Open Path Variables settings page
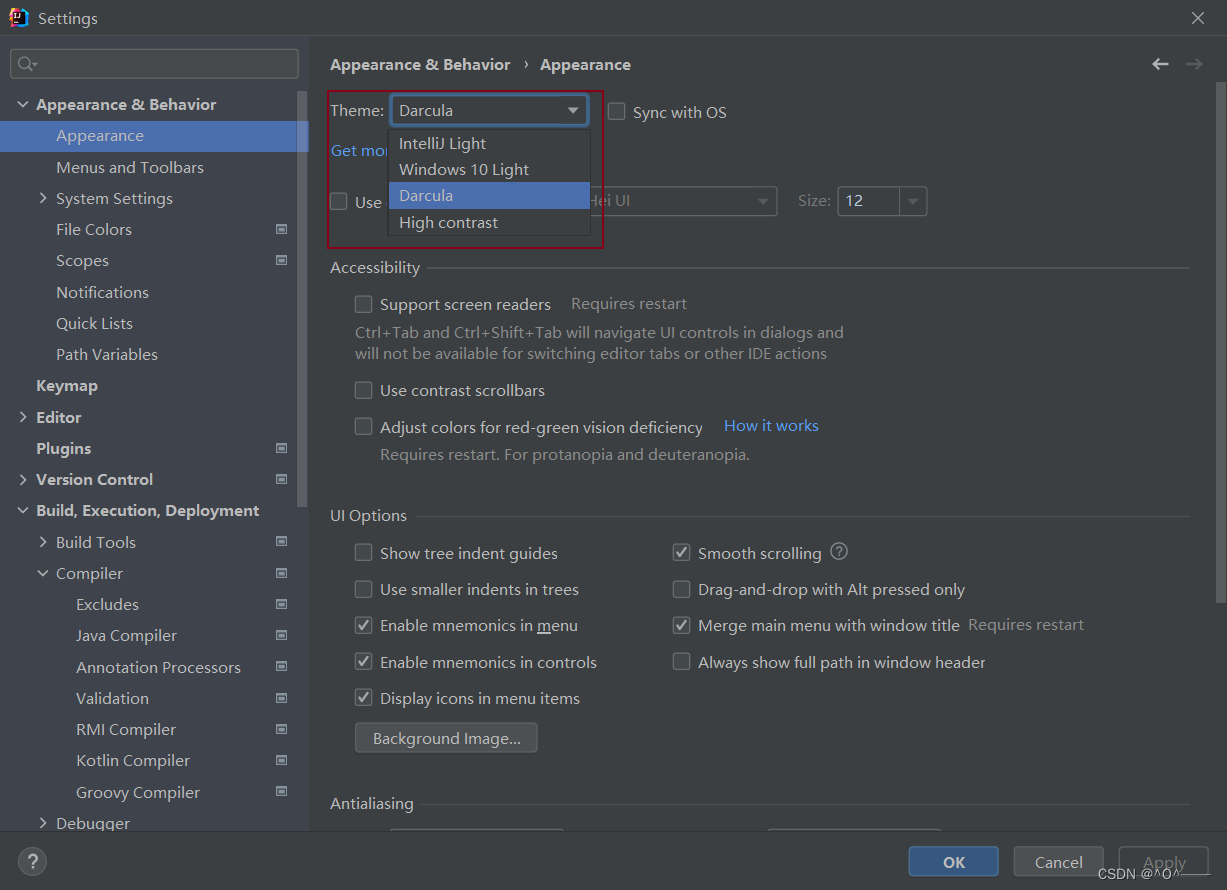The image size is (1227, 890). (x=107, y=354)
